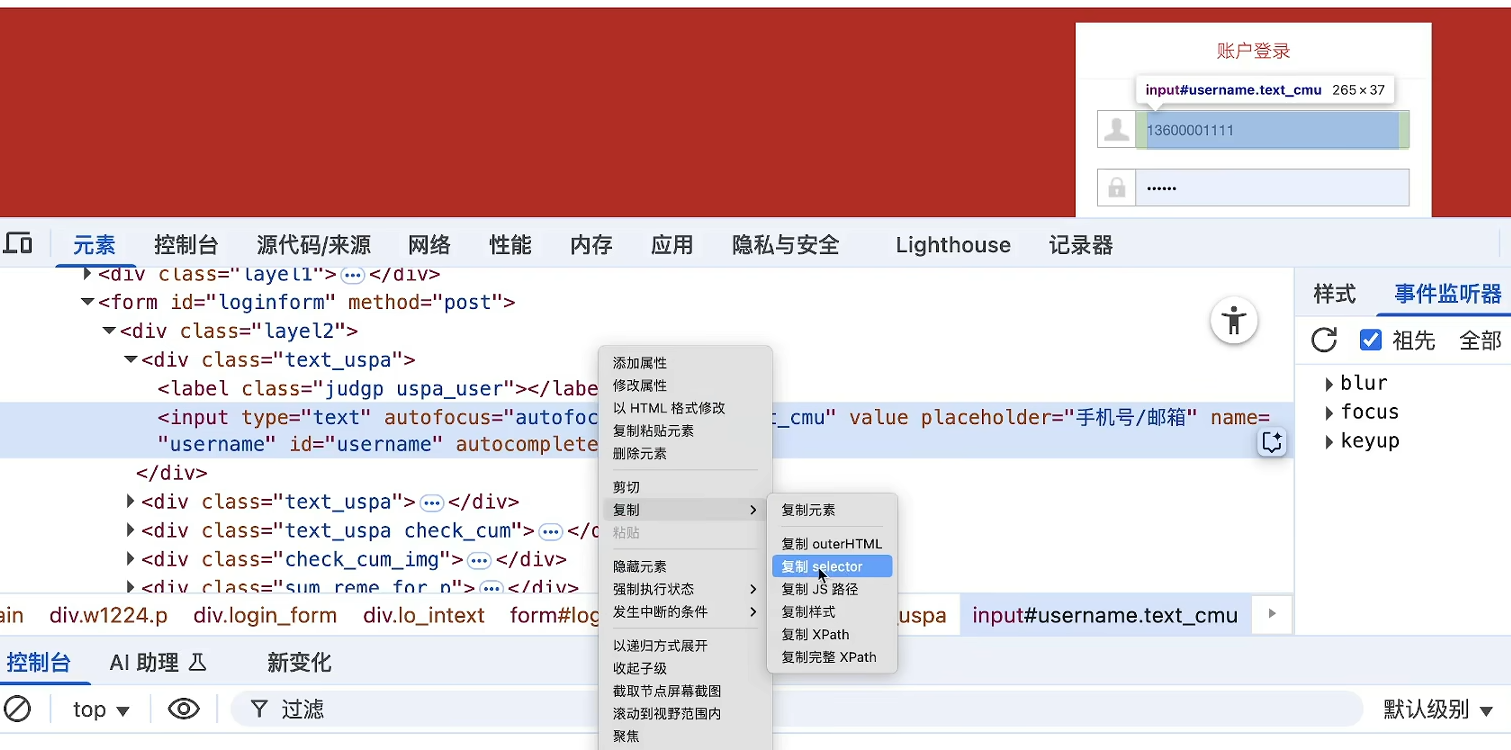
Task: Select 以 HTML 格式修改 menu item
Action: point(684,408)
